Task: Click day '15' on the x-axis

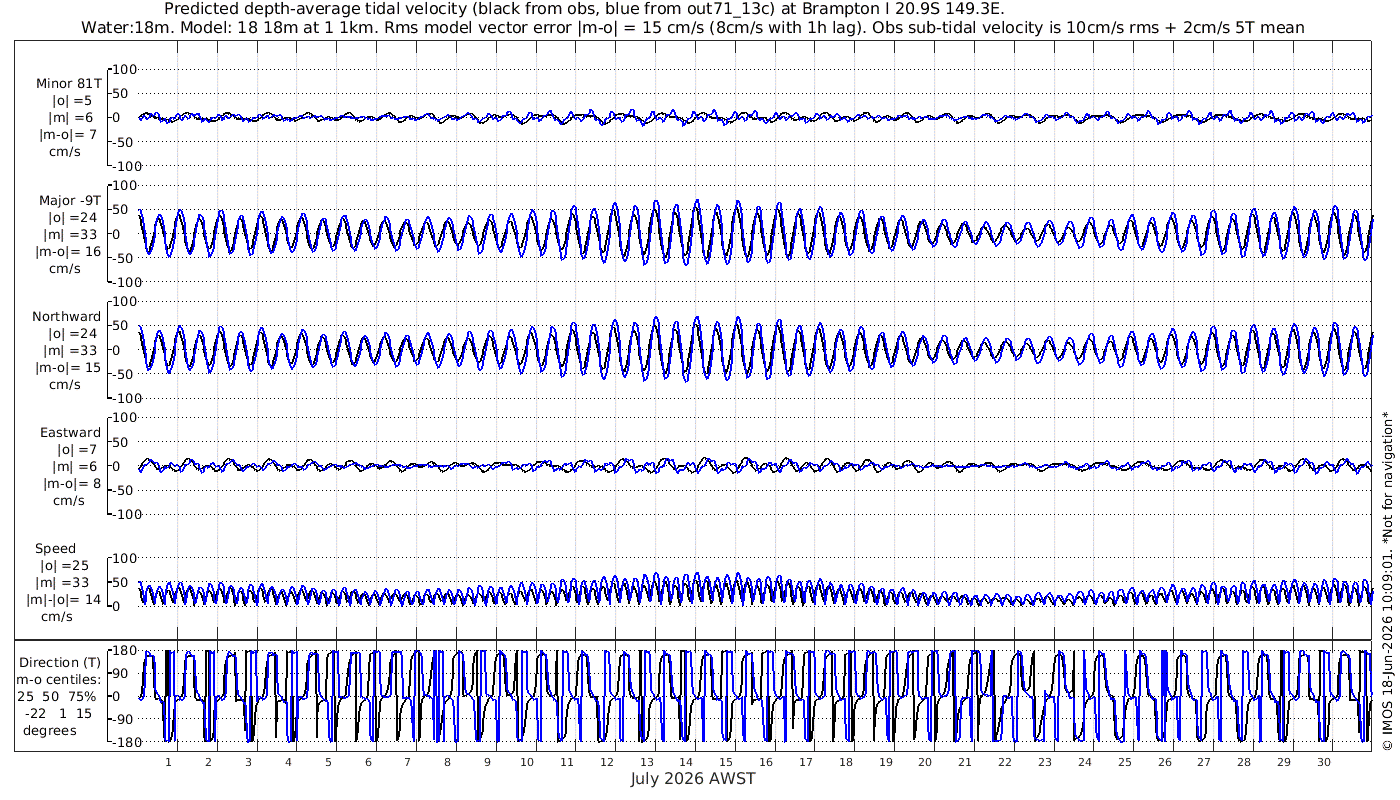Action: 726,761
